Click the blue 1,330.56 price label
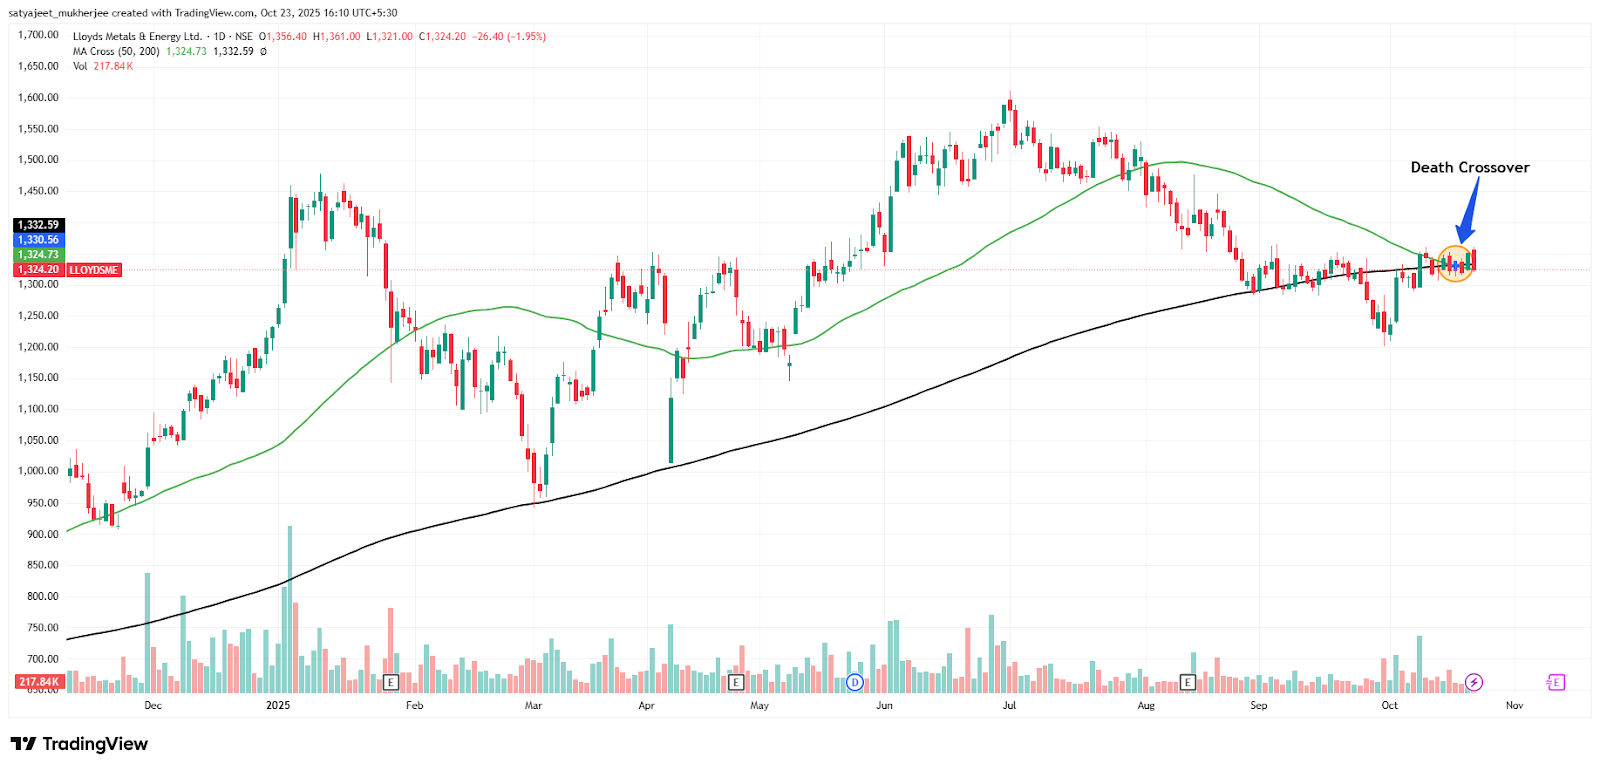 pyautogui.click(x=38, y=240)
